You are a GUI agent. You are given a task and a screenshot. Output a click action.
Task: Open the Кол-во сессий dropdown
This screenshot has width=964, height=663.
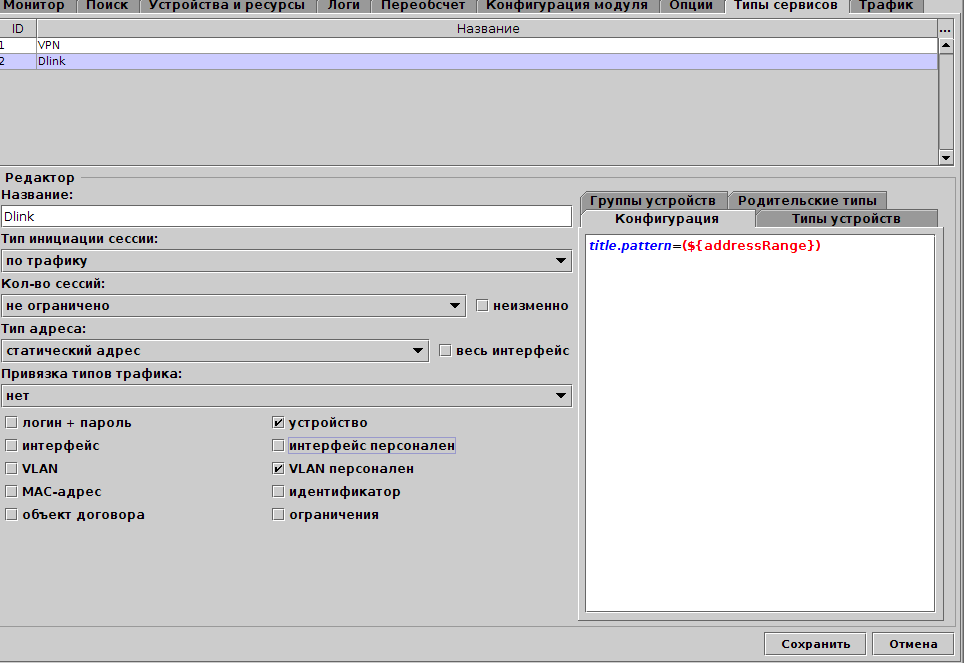[456, 305]
